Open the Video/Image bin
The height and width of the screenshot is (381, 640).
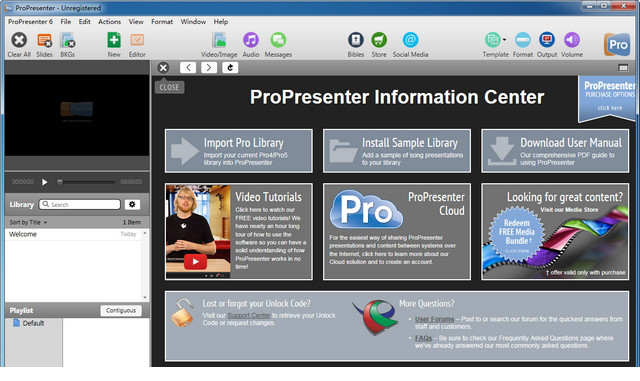point(219,40)
